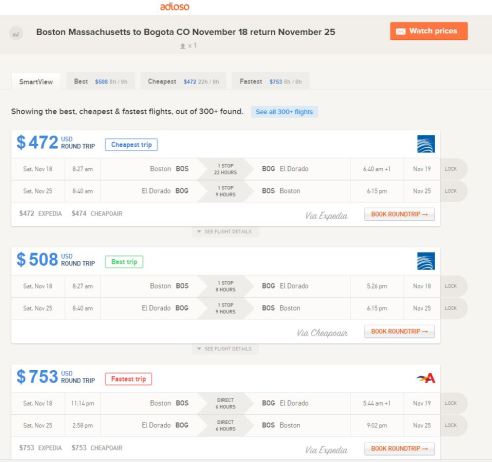Switch to Best $508 tab
This screenshot has width=492, height=462.
(101, 81)
